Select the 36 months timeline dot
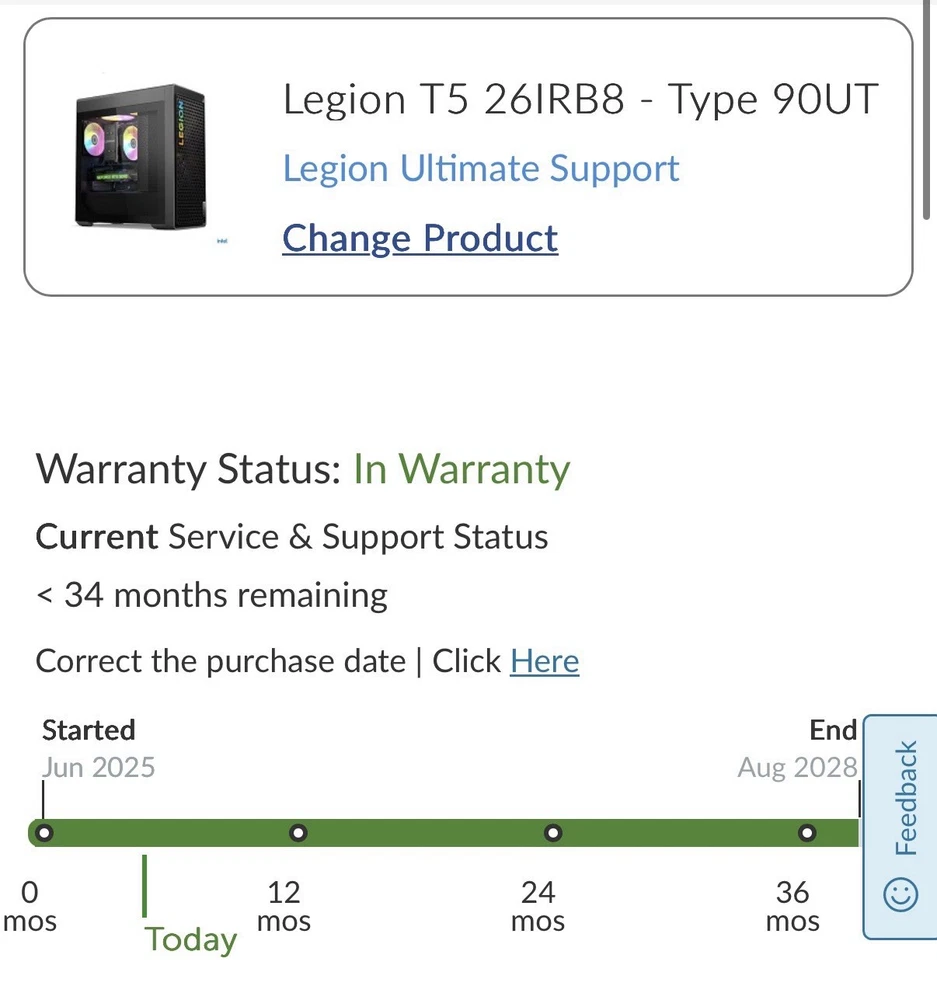The height and width of the screenshot is (1000, 937). (x=807, y=832)
